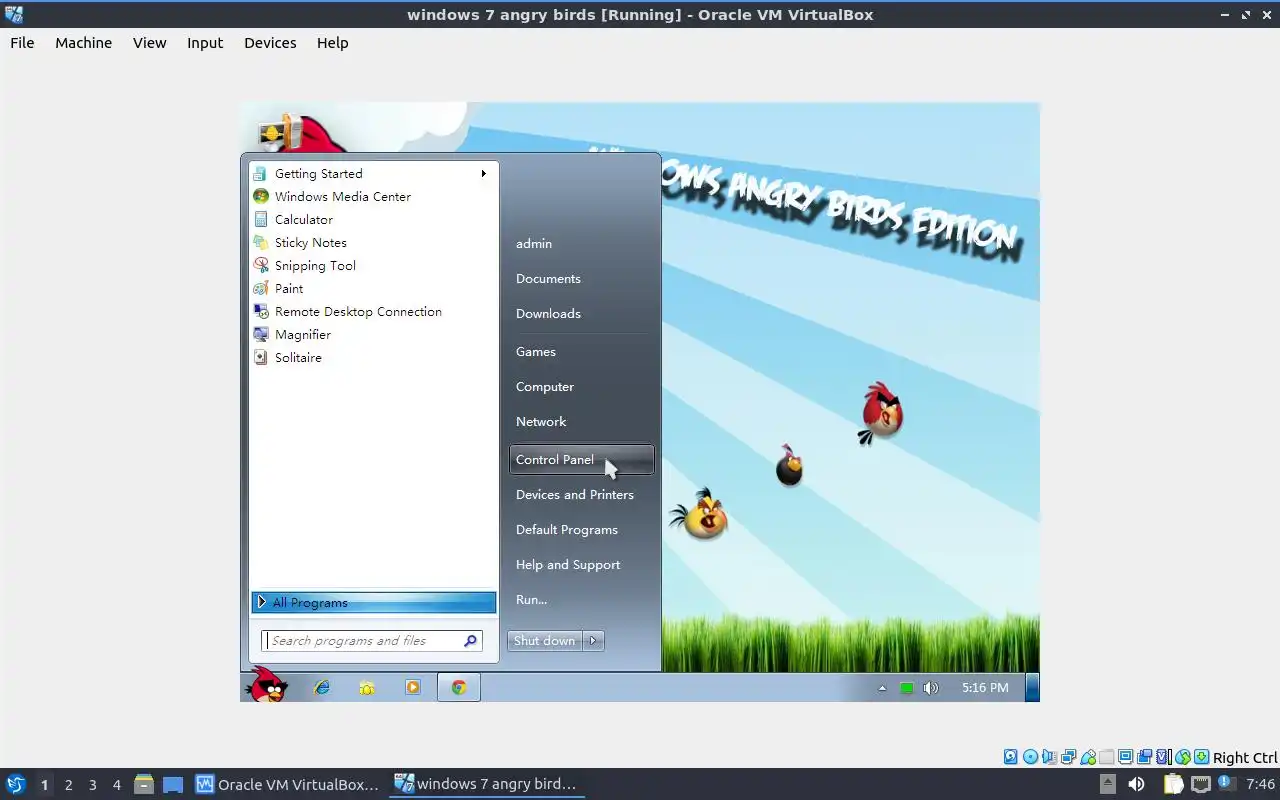Open Control Panel

pyautogui.click(x=581, y=459)
